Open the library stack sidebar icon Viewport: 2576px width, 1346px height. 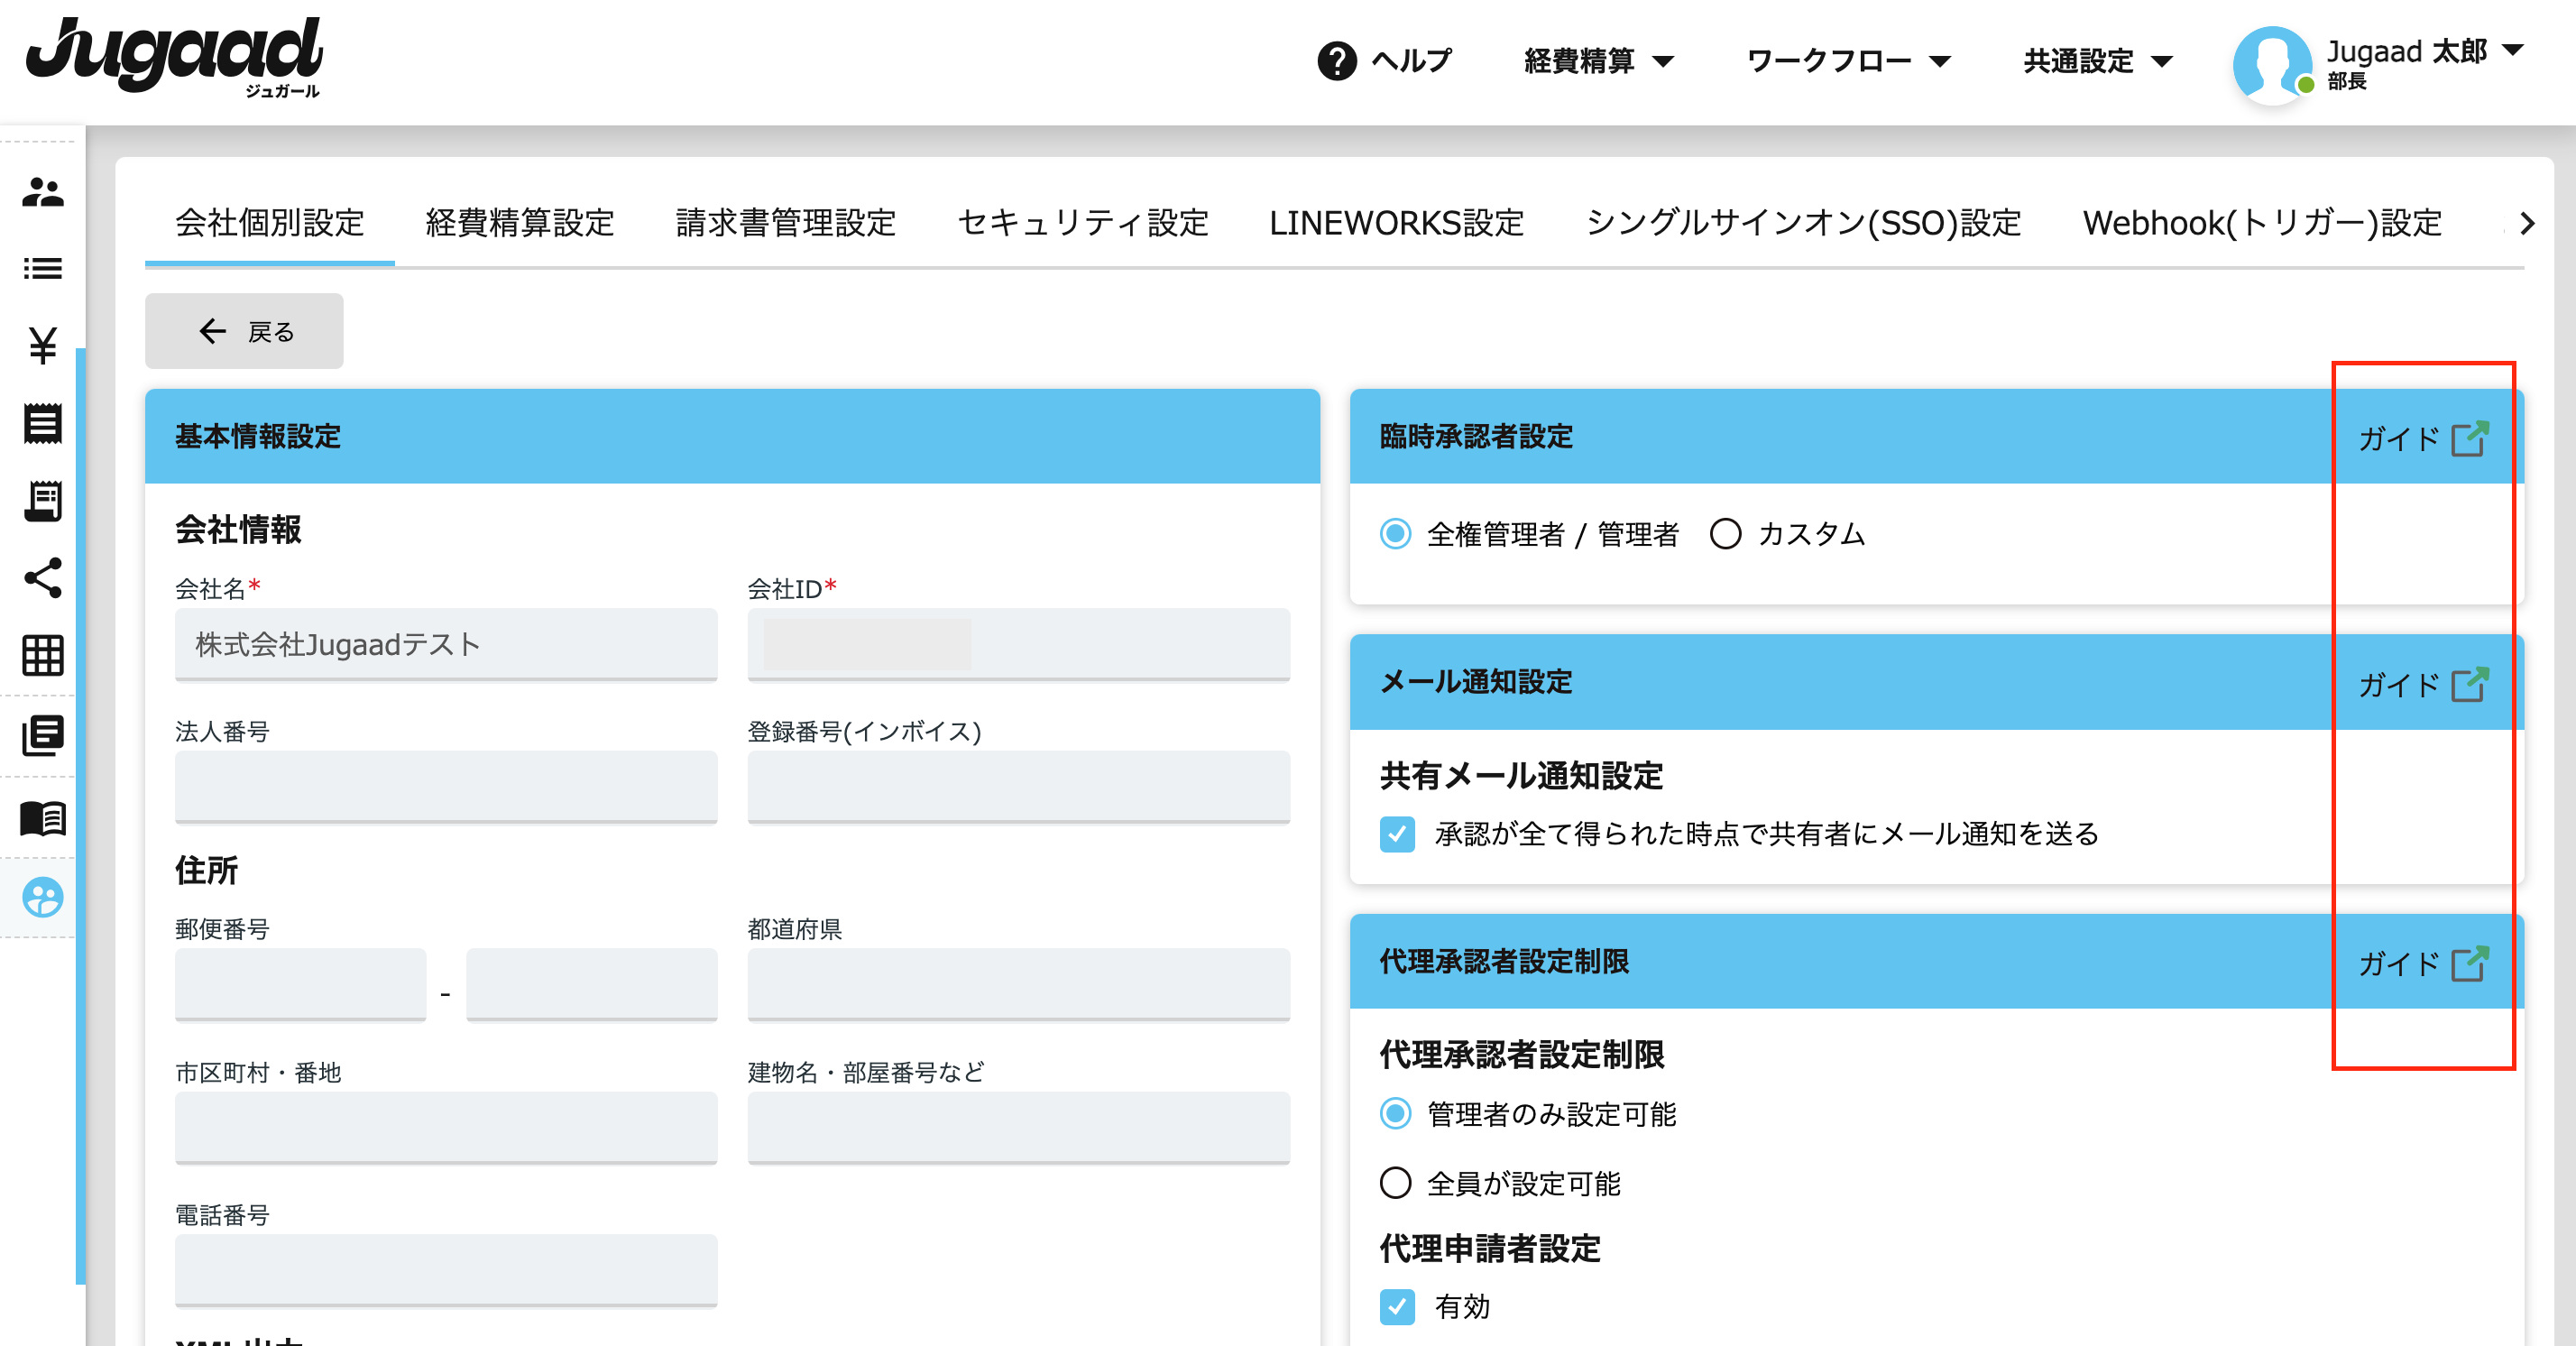point(42,735)
